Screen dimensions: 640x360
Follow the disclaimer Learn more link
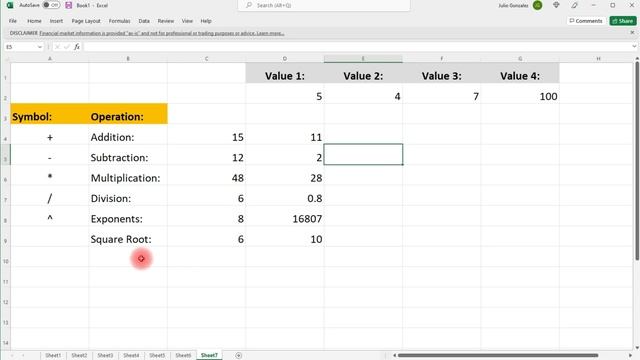270,33
